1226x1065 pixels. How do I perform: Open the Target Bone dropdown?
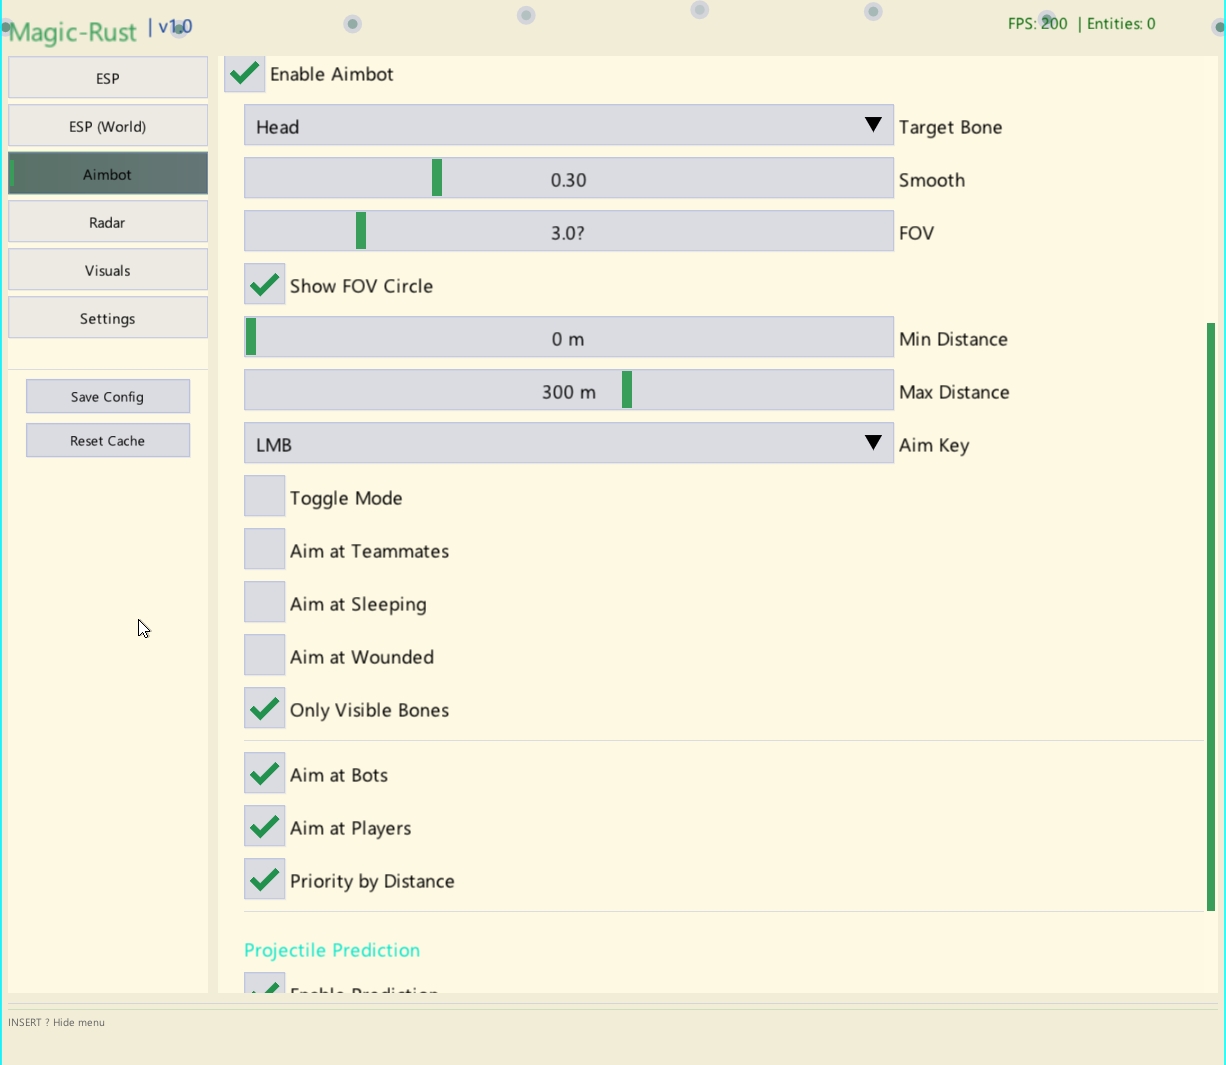[x=568, y=126]
